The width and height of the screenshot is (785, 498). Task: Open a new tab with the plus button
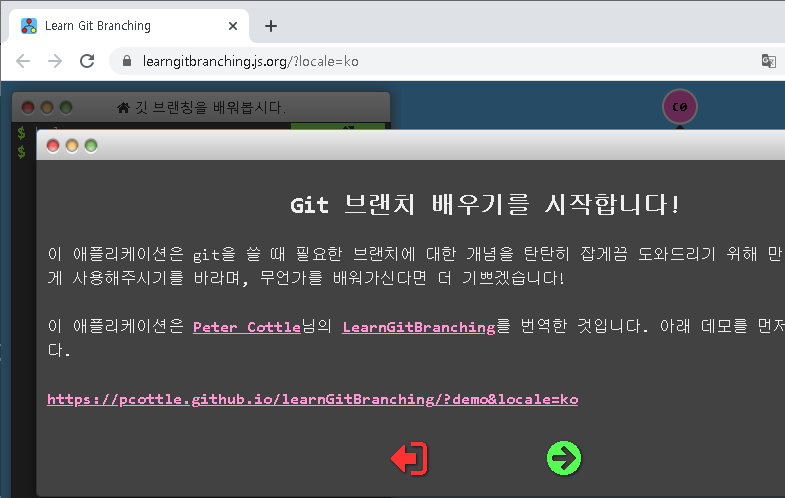pos(271,26)
